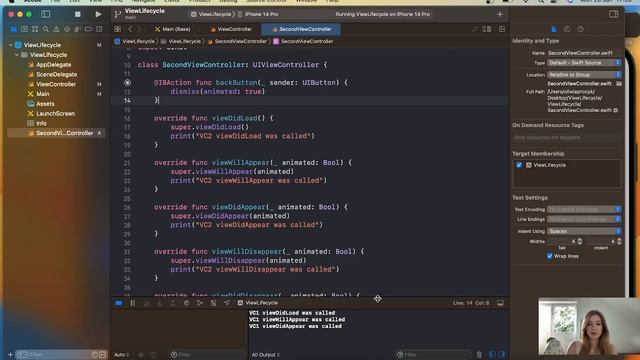Click the Run play button in toolbar
The image size is (640, 360).
(x=98, y=14)
